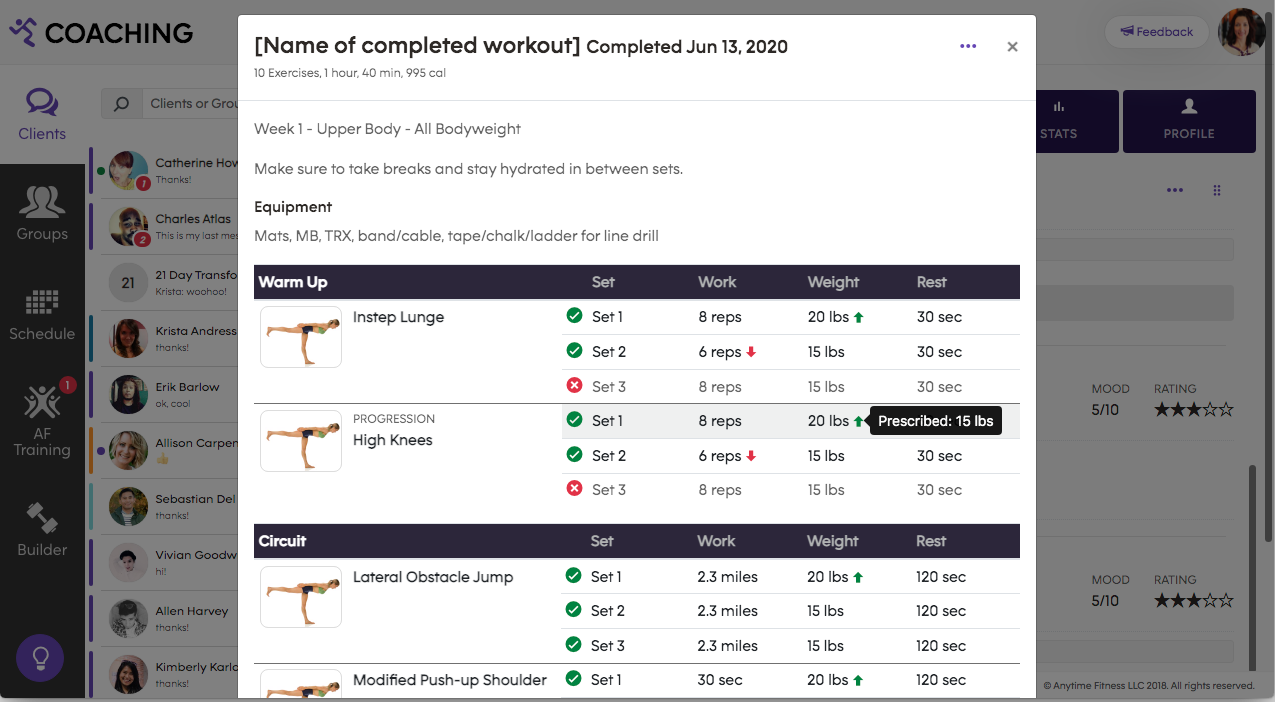Click green up arrow on Instep Lunge Set 1
1275x702 pixels.
pyautogui.click(x=858, y=317)
